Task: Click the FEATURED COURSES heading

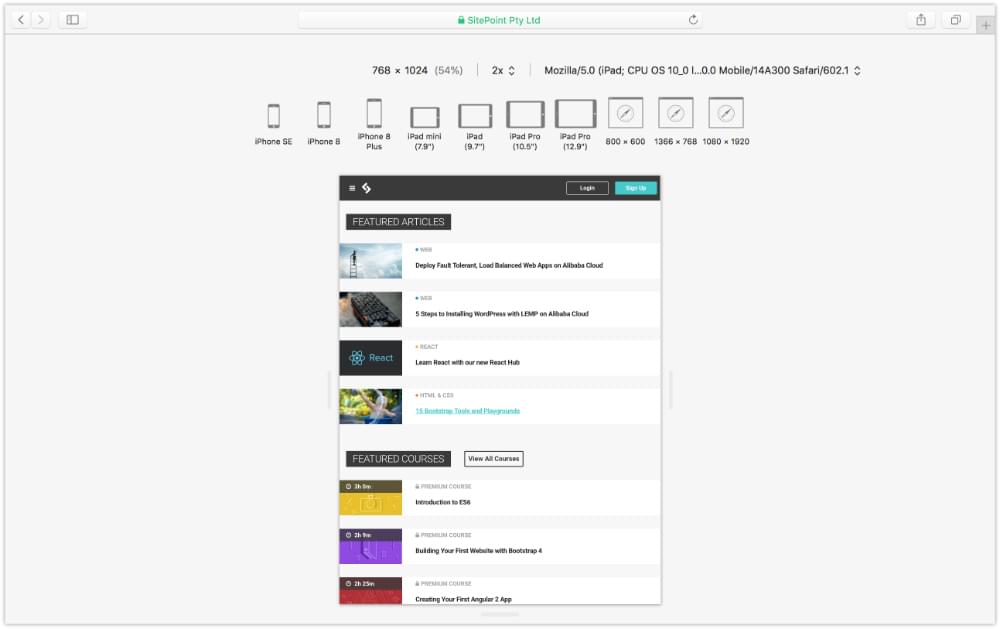Action: [x=399, y=459]
